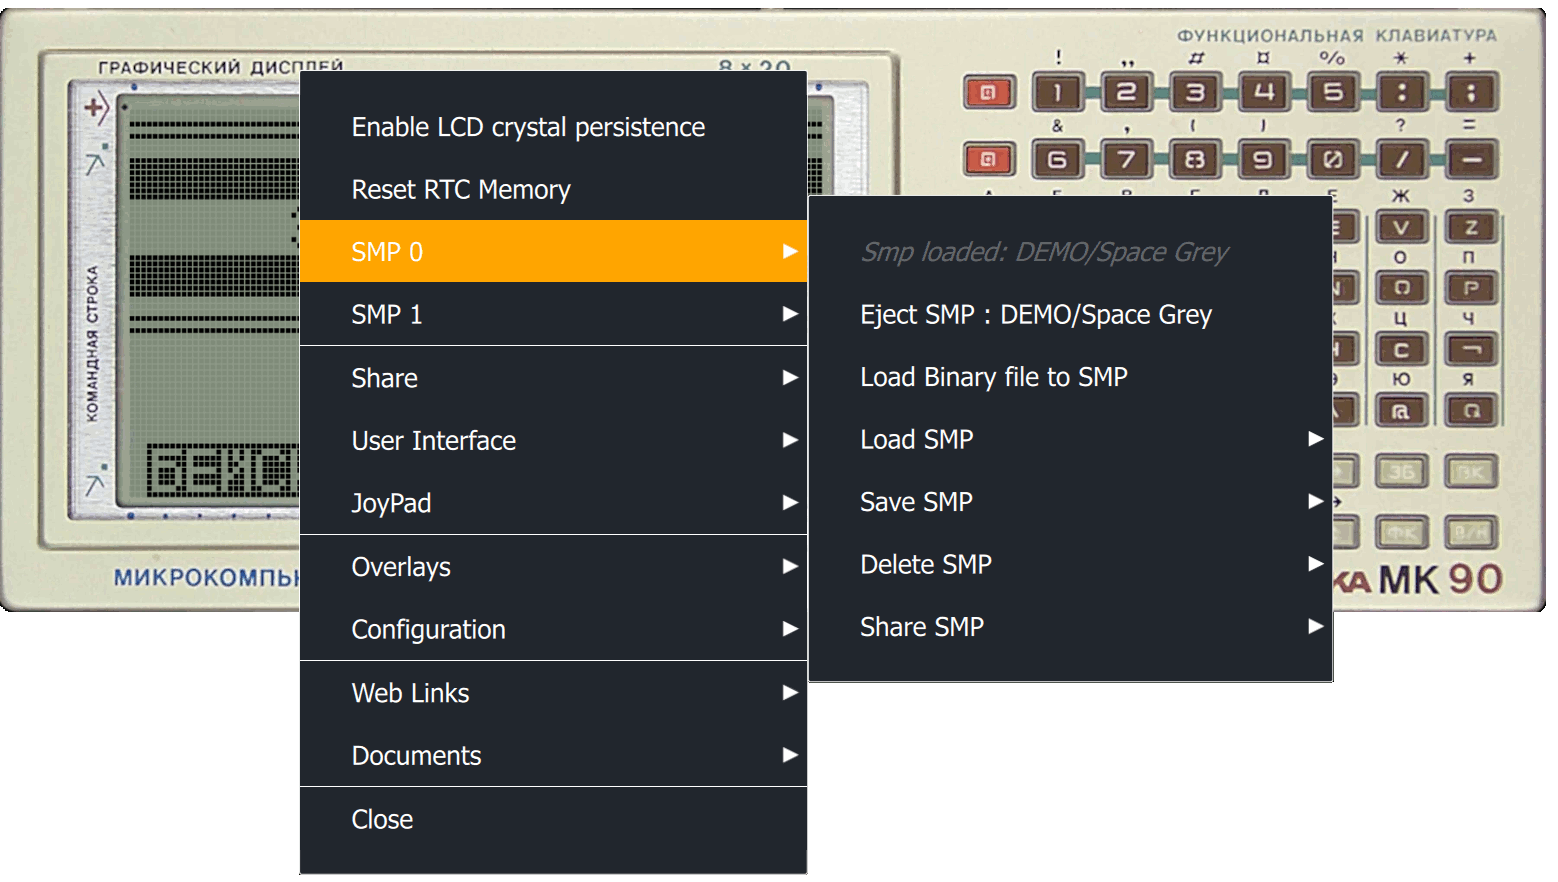
Task: Choose Load Binary file to SMP
Action: click(993, 377)
